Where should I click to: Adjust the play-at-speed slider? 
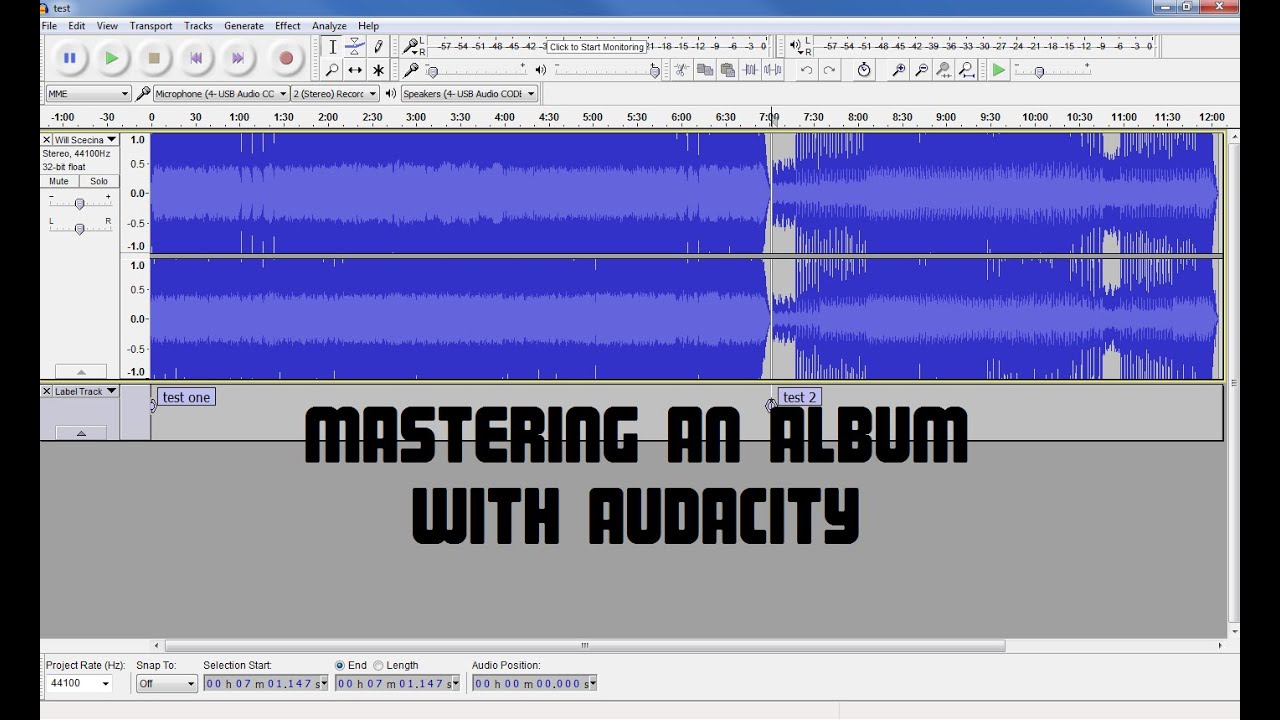point(1052,70)
